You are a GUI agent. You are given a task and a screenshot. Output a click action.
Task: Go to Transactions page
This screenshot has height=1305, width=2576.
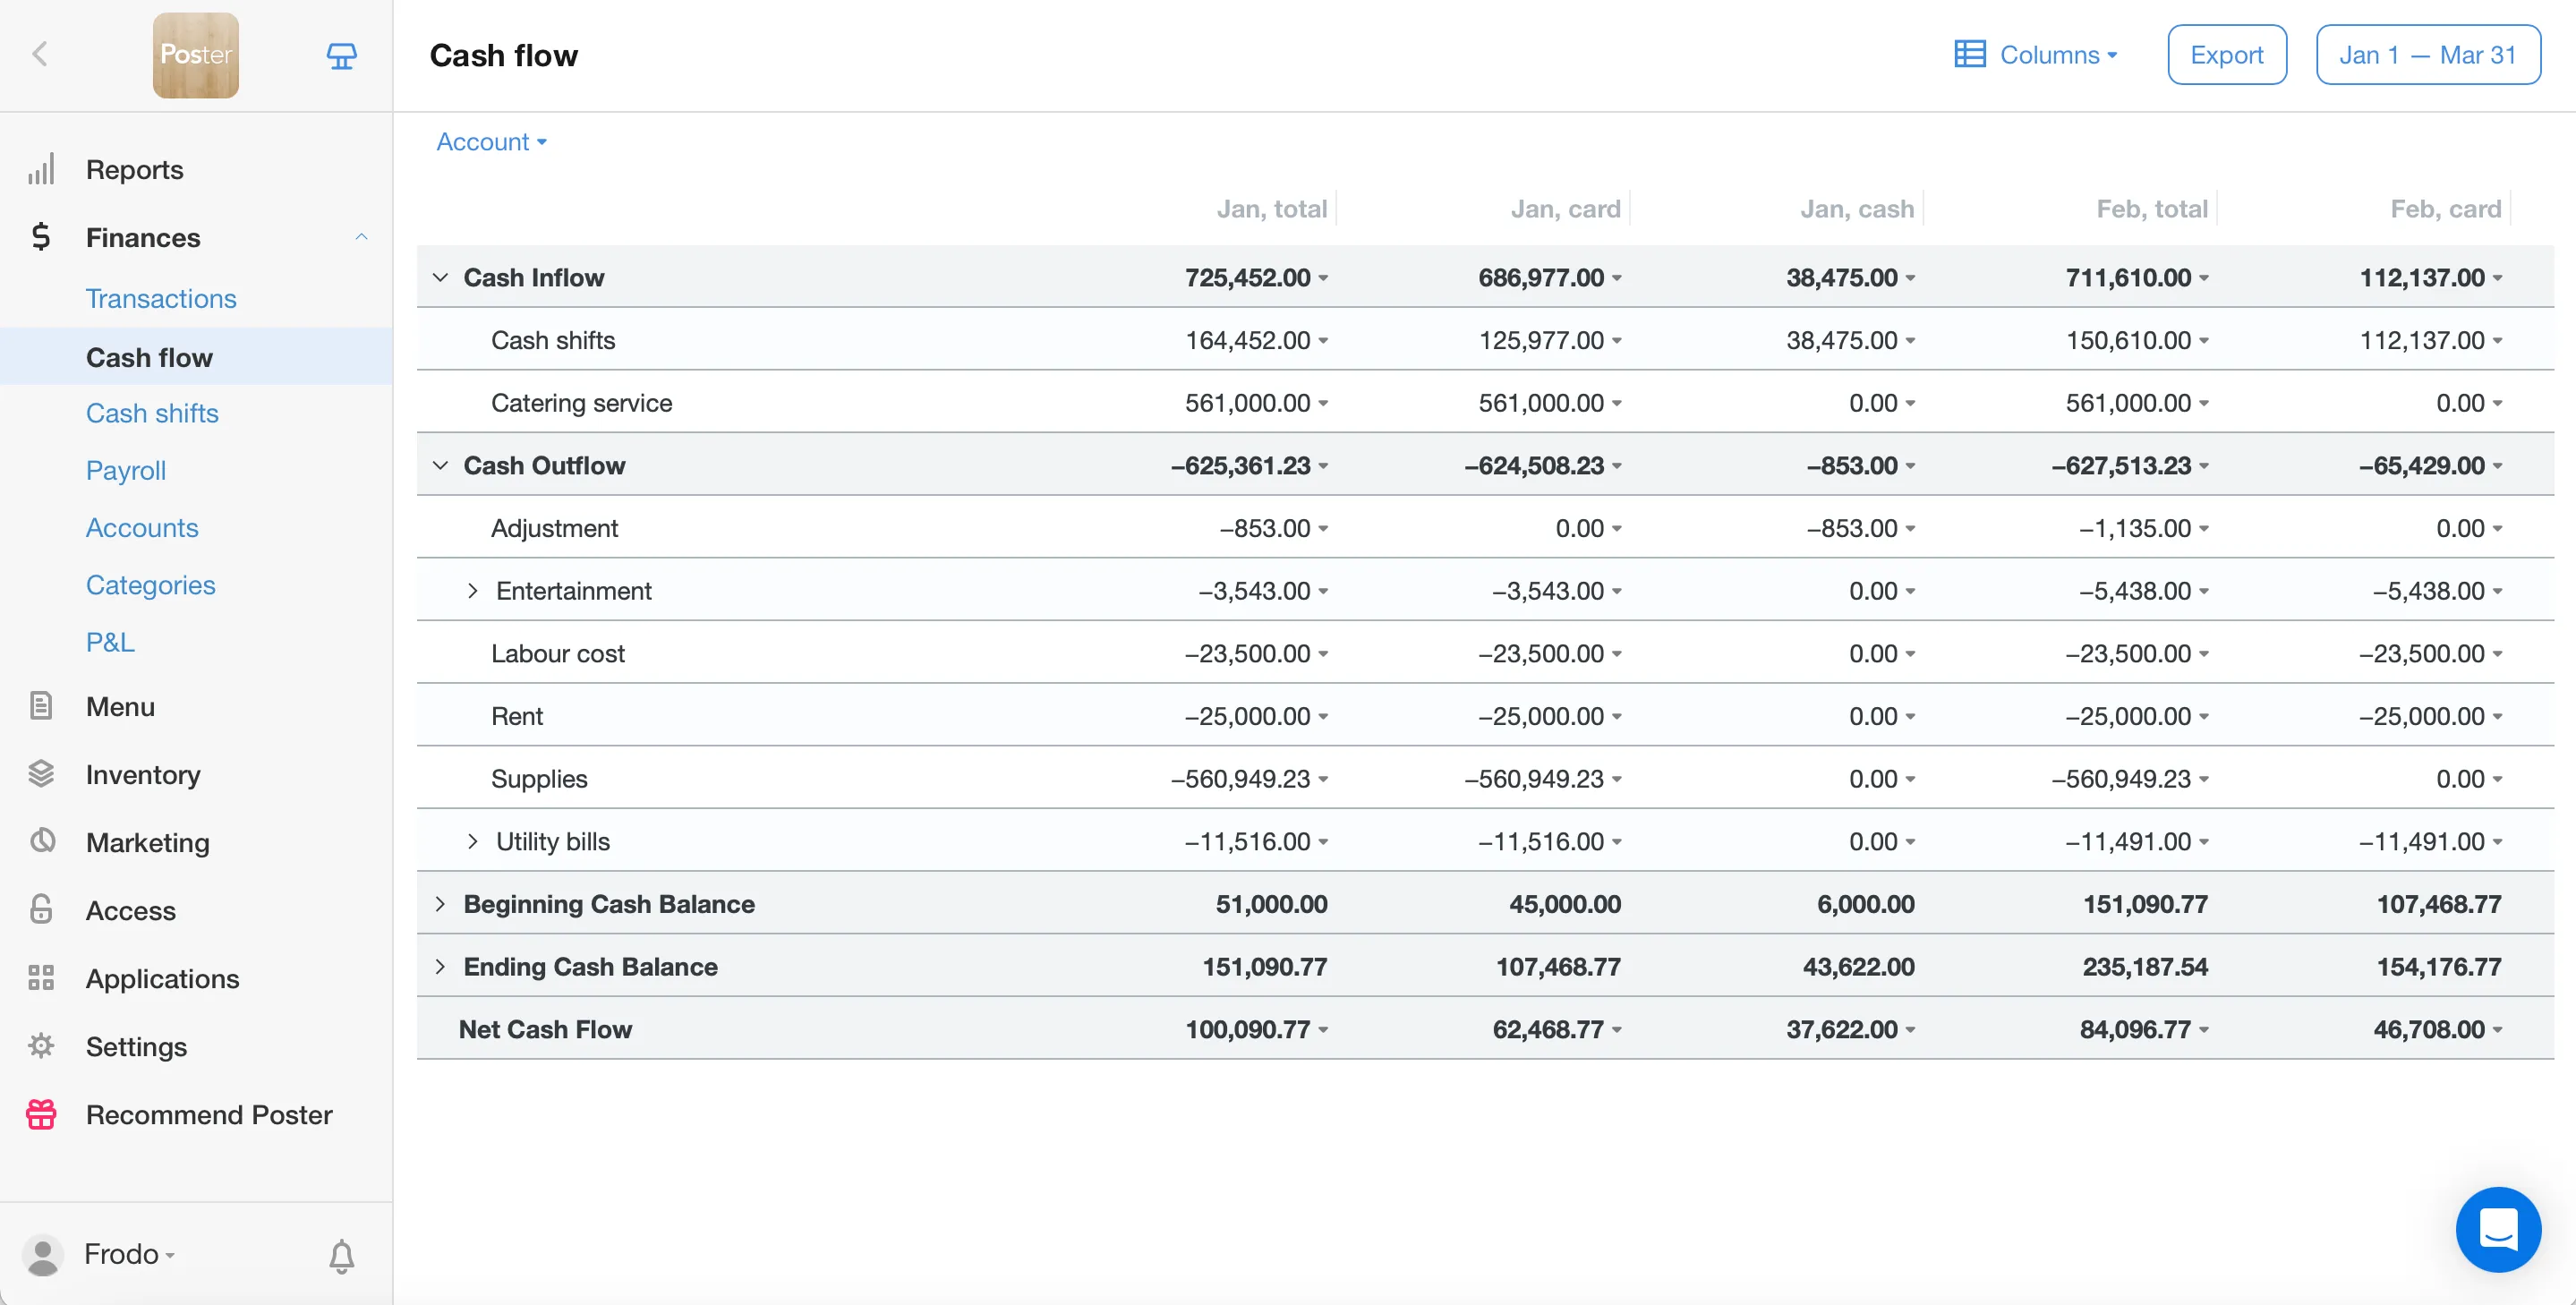(x=161, y=298)
